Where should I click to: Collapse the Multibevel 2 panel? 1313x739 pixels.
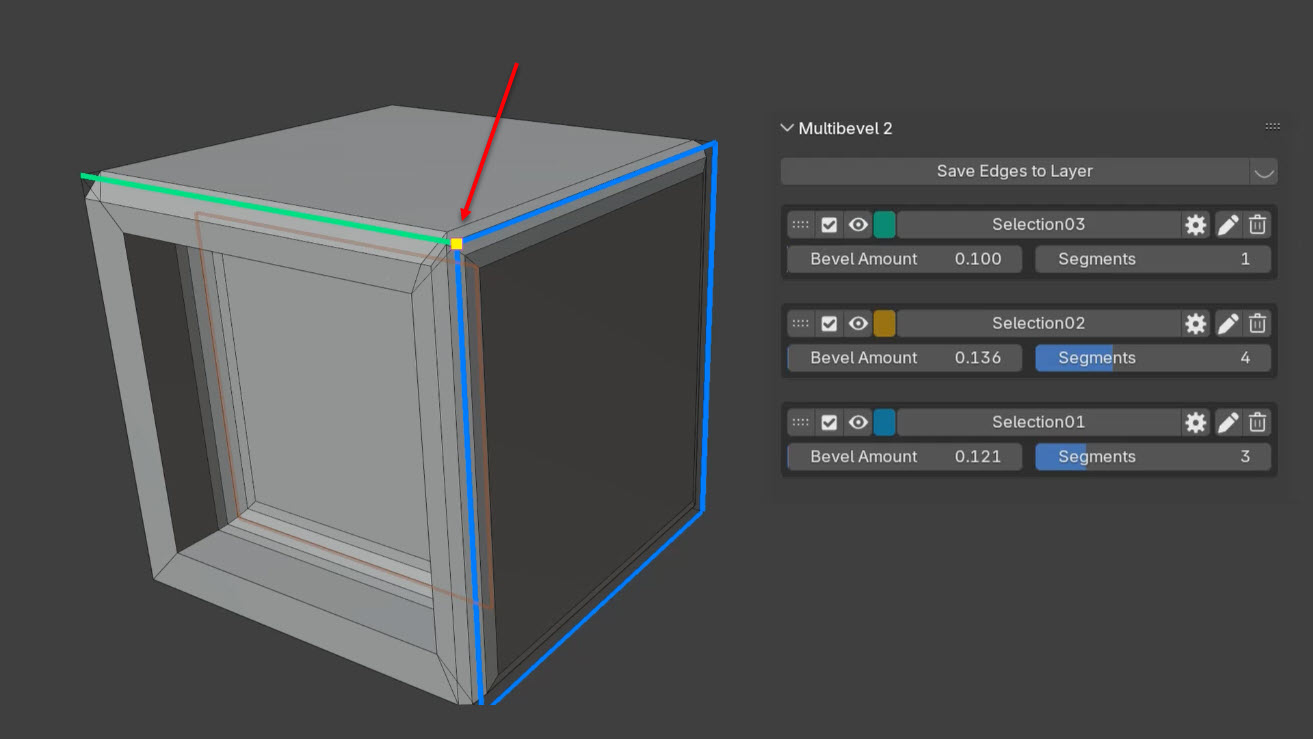pos(787,128)
